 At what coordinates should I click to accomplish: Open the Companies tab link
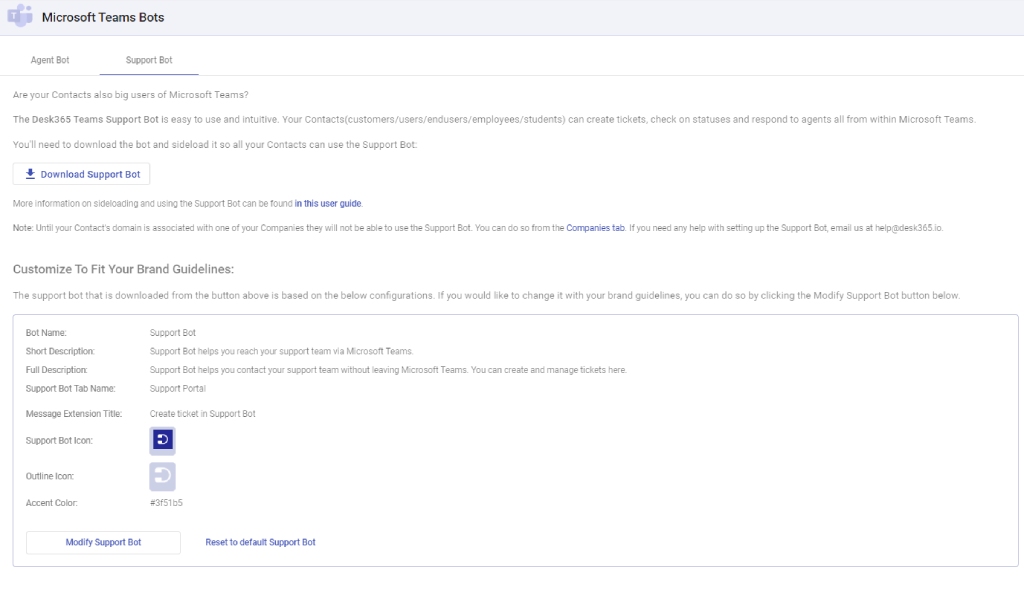595,228
